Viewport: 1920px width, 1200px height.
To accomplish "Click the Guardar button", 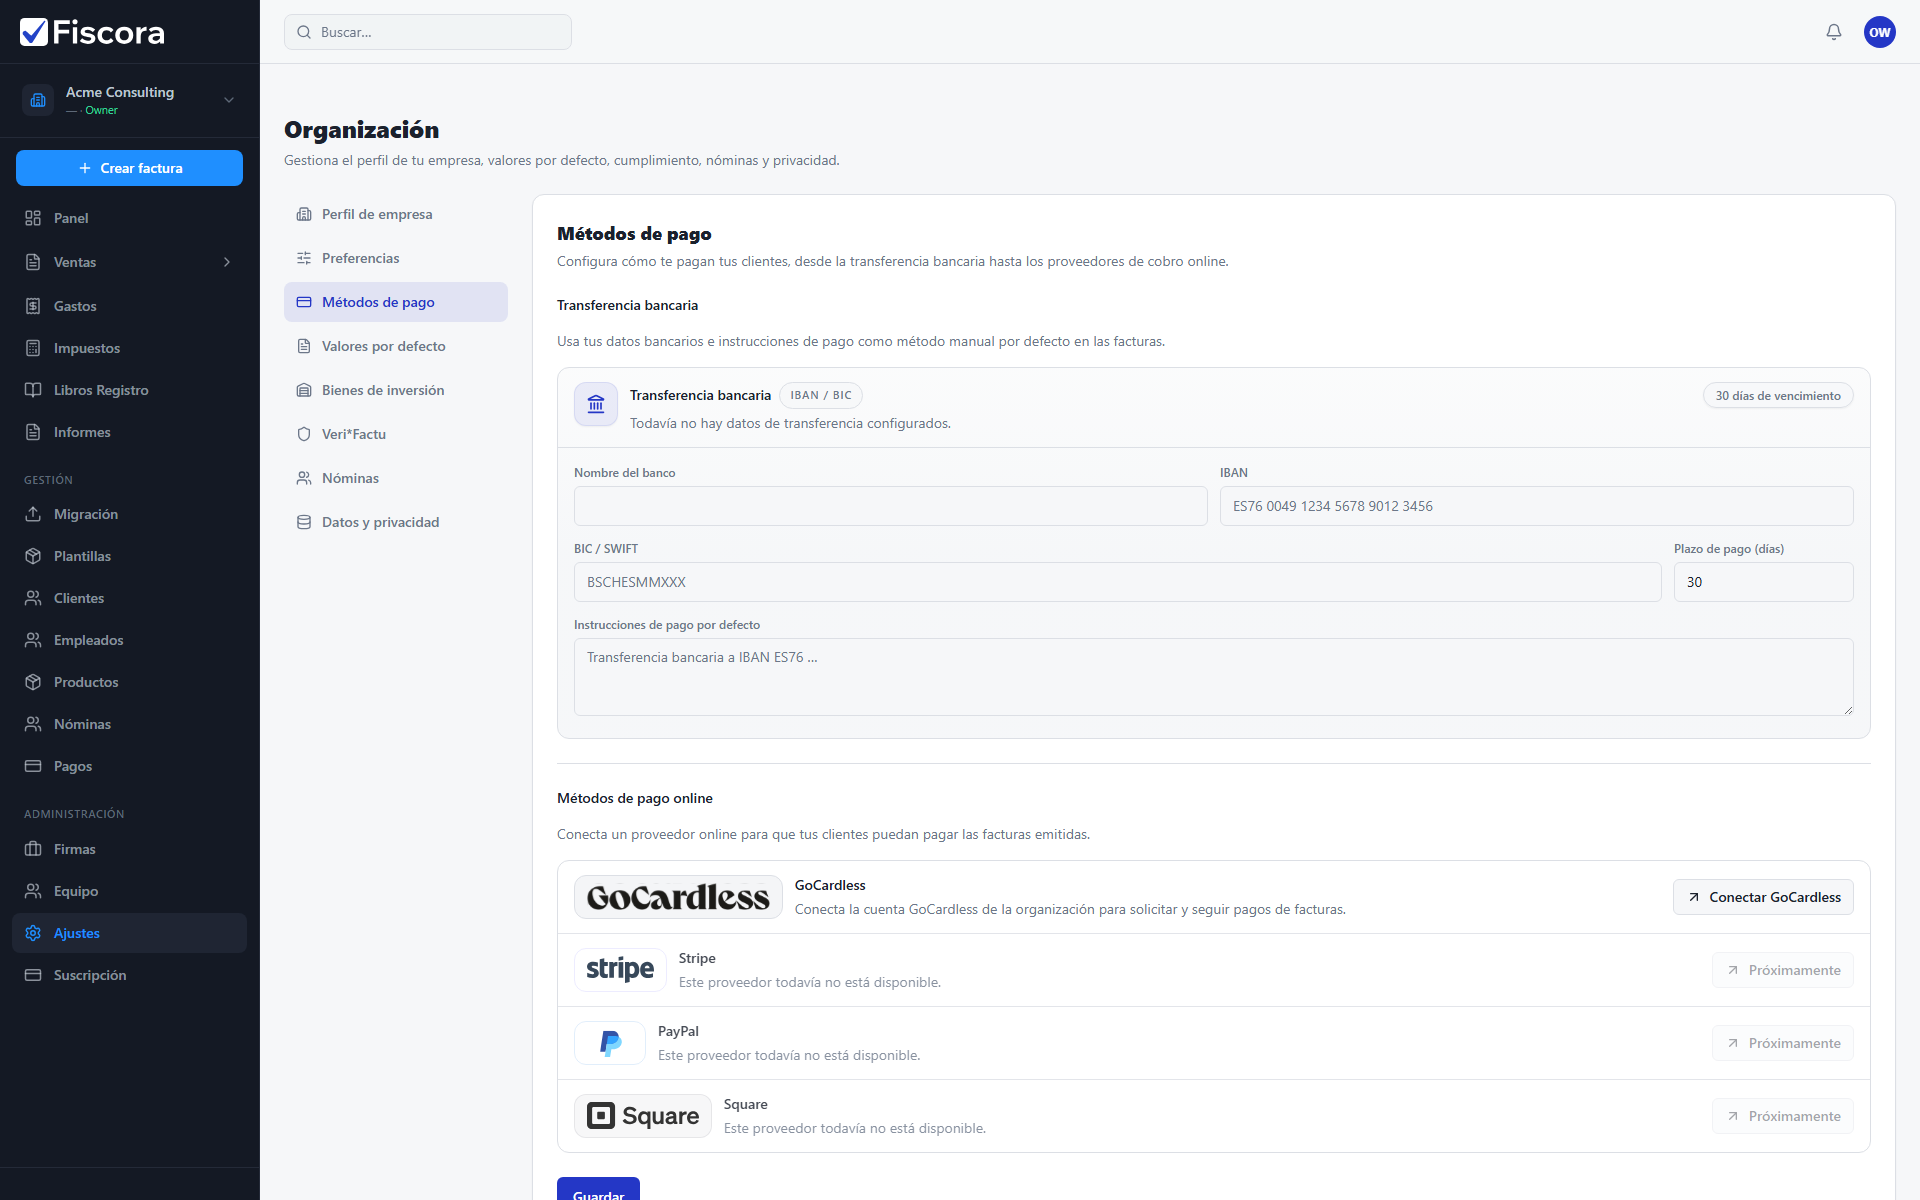I will click(598, 1190).
